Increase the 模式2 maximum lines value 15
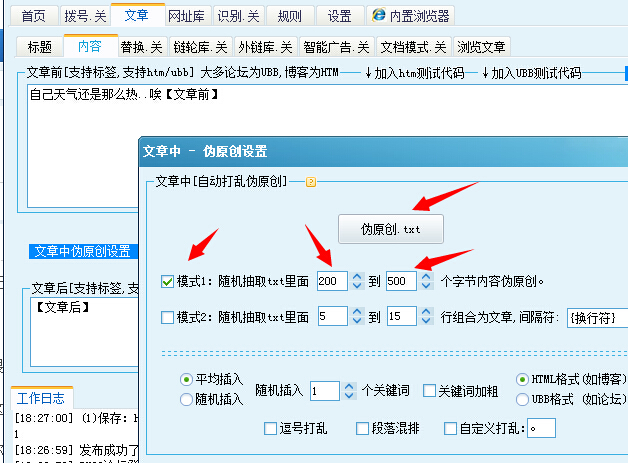The image size is (628, 463). point(426,312)
